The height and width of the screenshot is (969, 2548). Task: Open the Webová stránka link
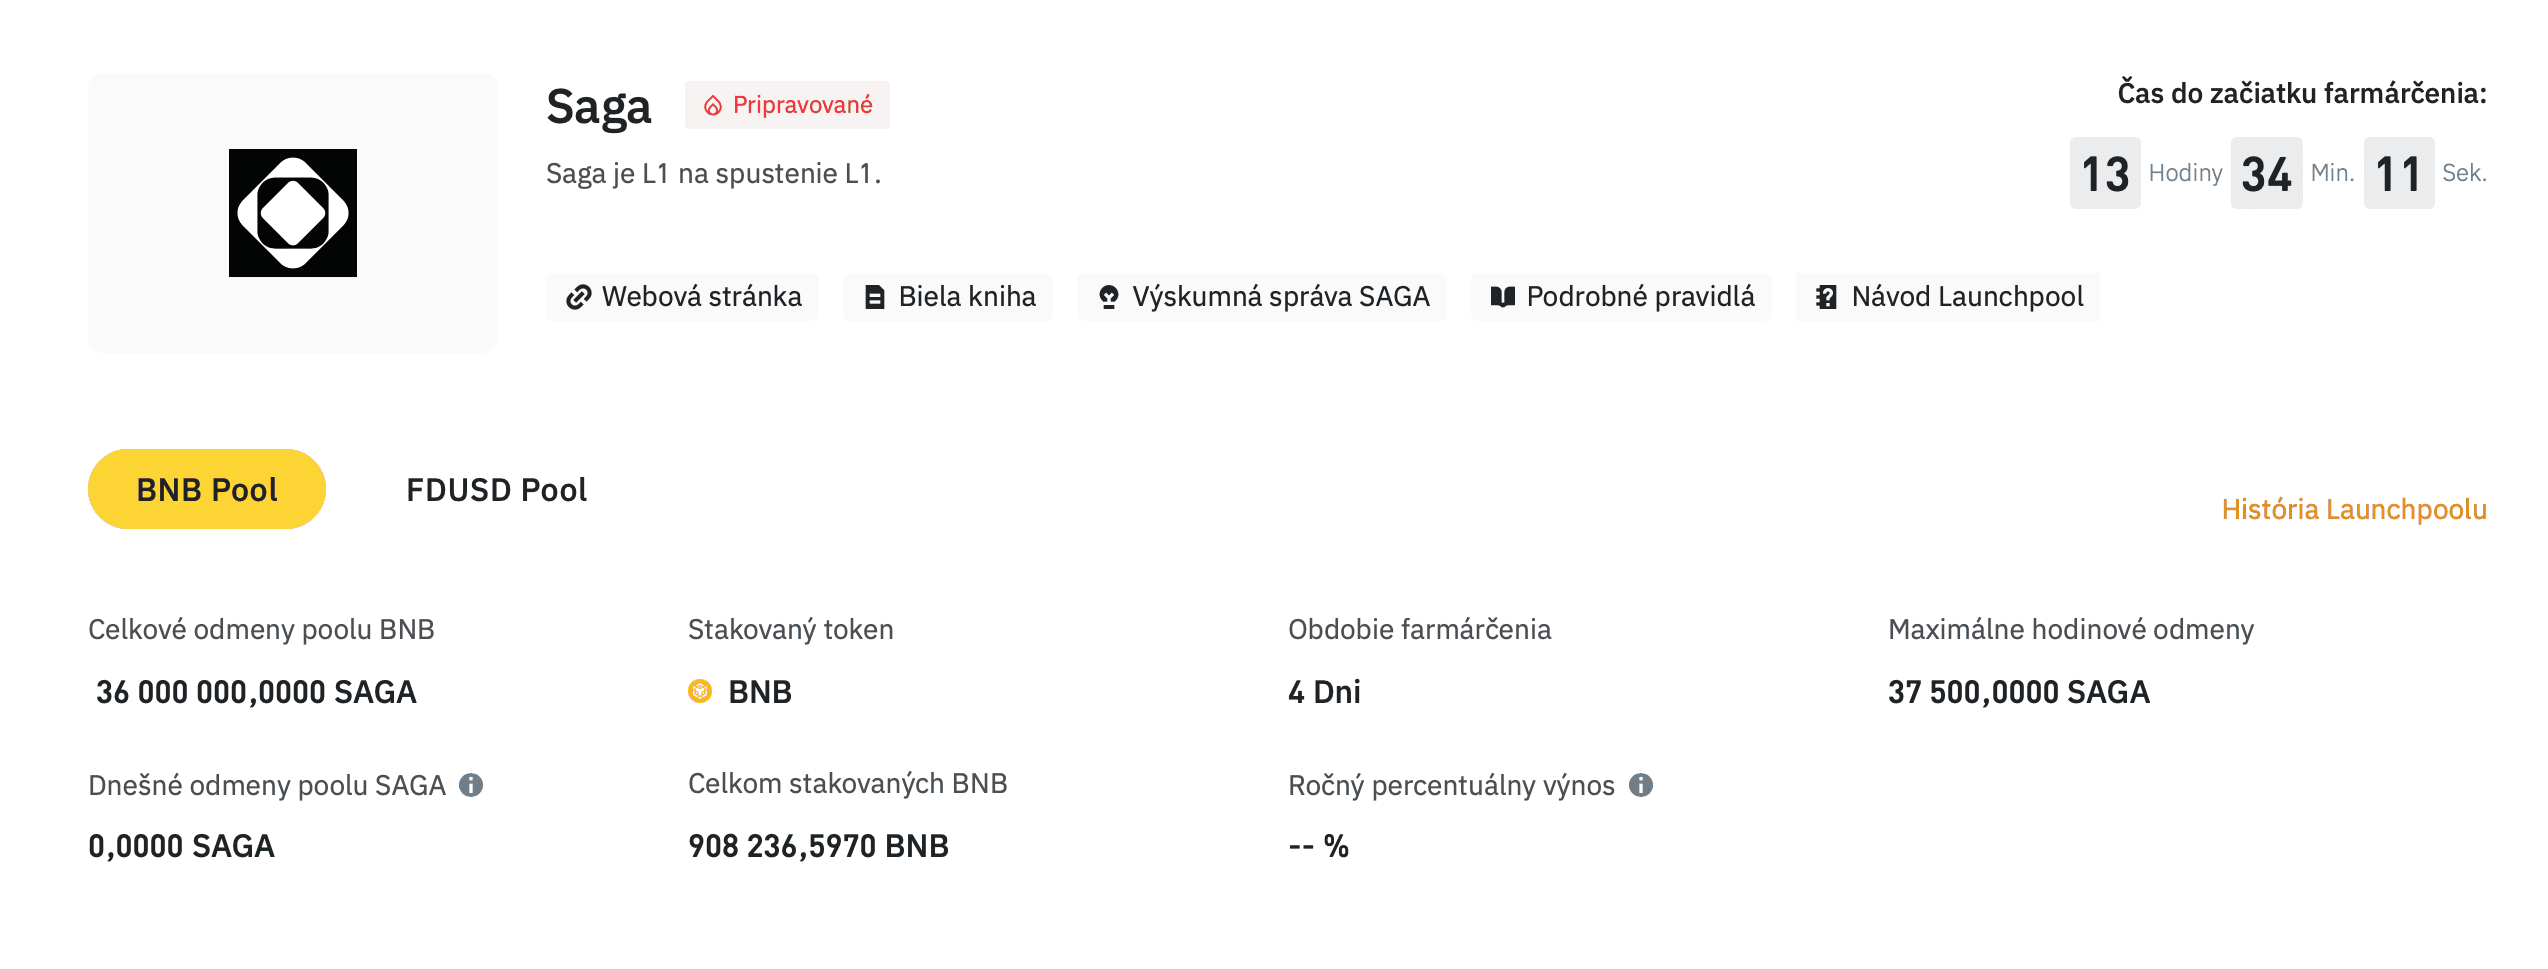[x=701, y=297]
